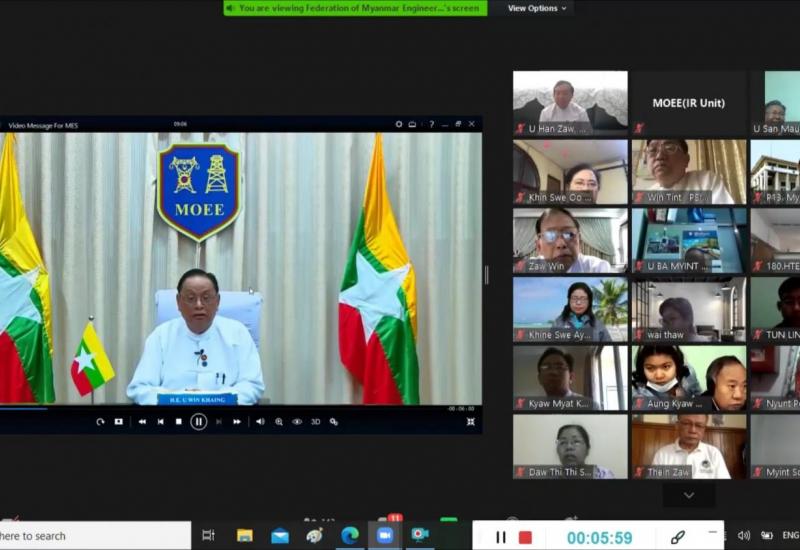The height and width of the screenshot is (550, 800).
Task: Click the video player seek progress bar
Action: [x=240, y=408]
